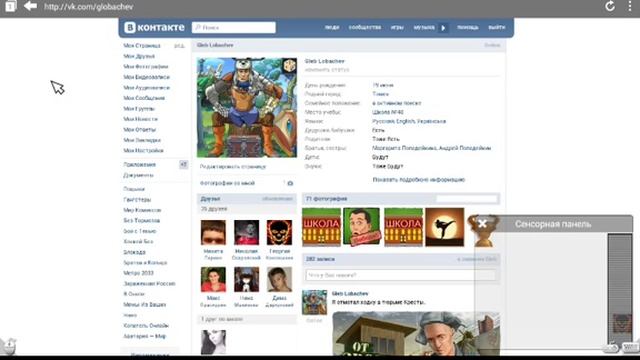Click the camera icon beside Фотографии со мной
This screenshot has width=640, height=360.
pyautogui.click(x=290, y=183)
